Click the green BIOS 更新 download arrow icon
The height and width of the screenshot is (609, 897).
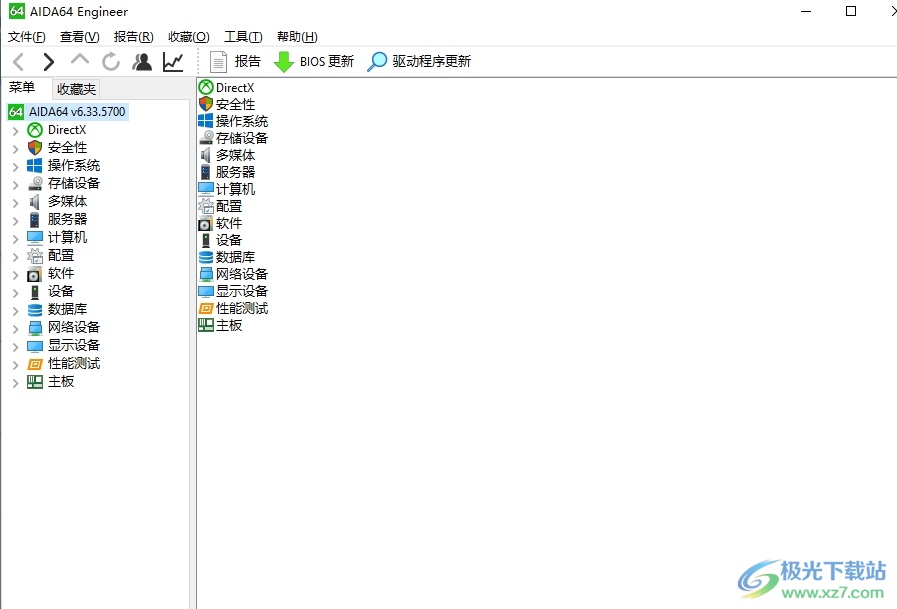(x=284, y=62)
